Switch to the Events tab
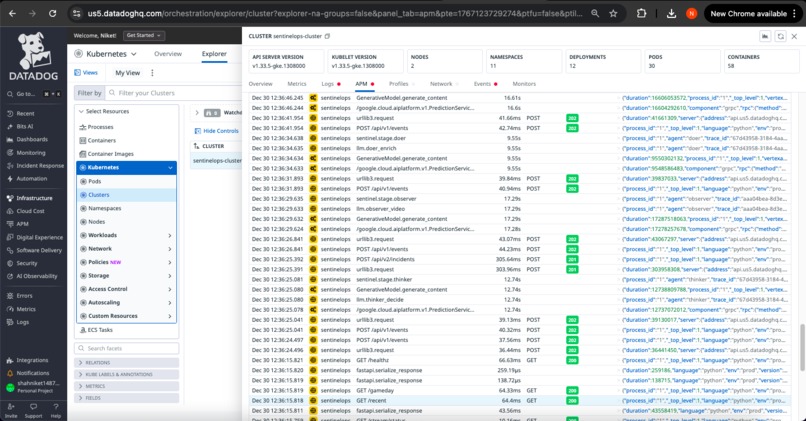The height and width of the screenshot is (421, 806). [x=482, y=84]
